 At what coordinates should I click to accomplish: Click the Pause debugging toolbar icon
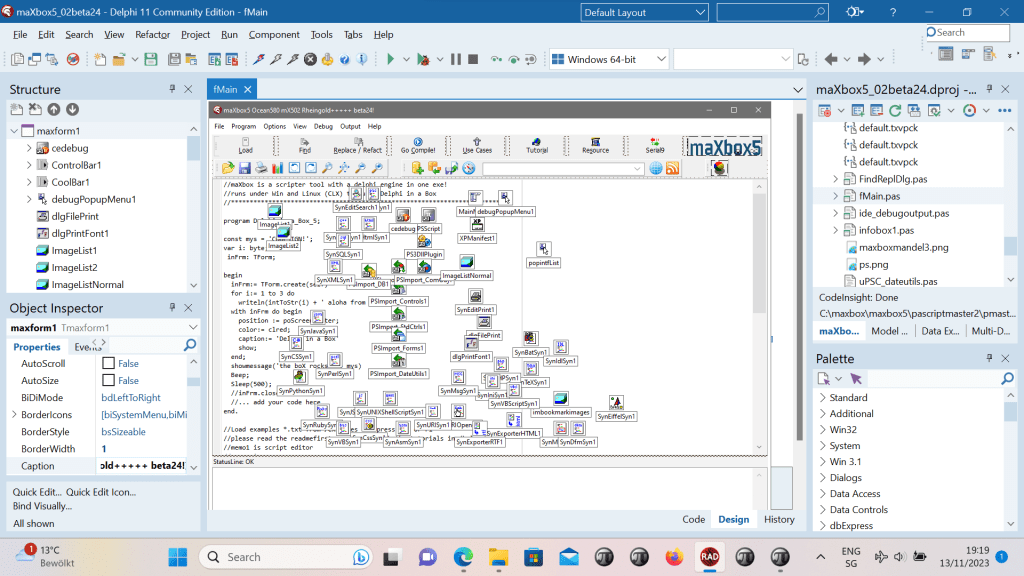coord(456,60)
